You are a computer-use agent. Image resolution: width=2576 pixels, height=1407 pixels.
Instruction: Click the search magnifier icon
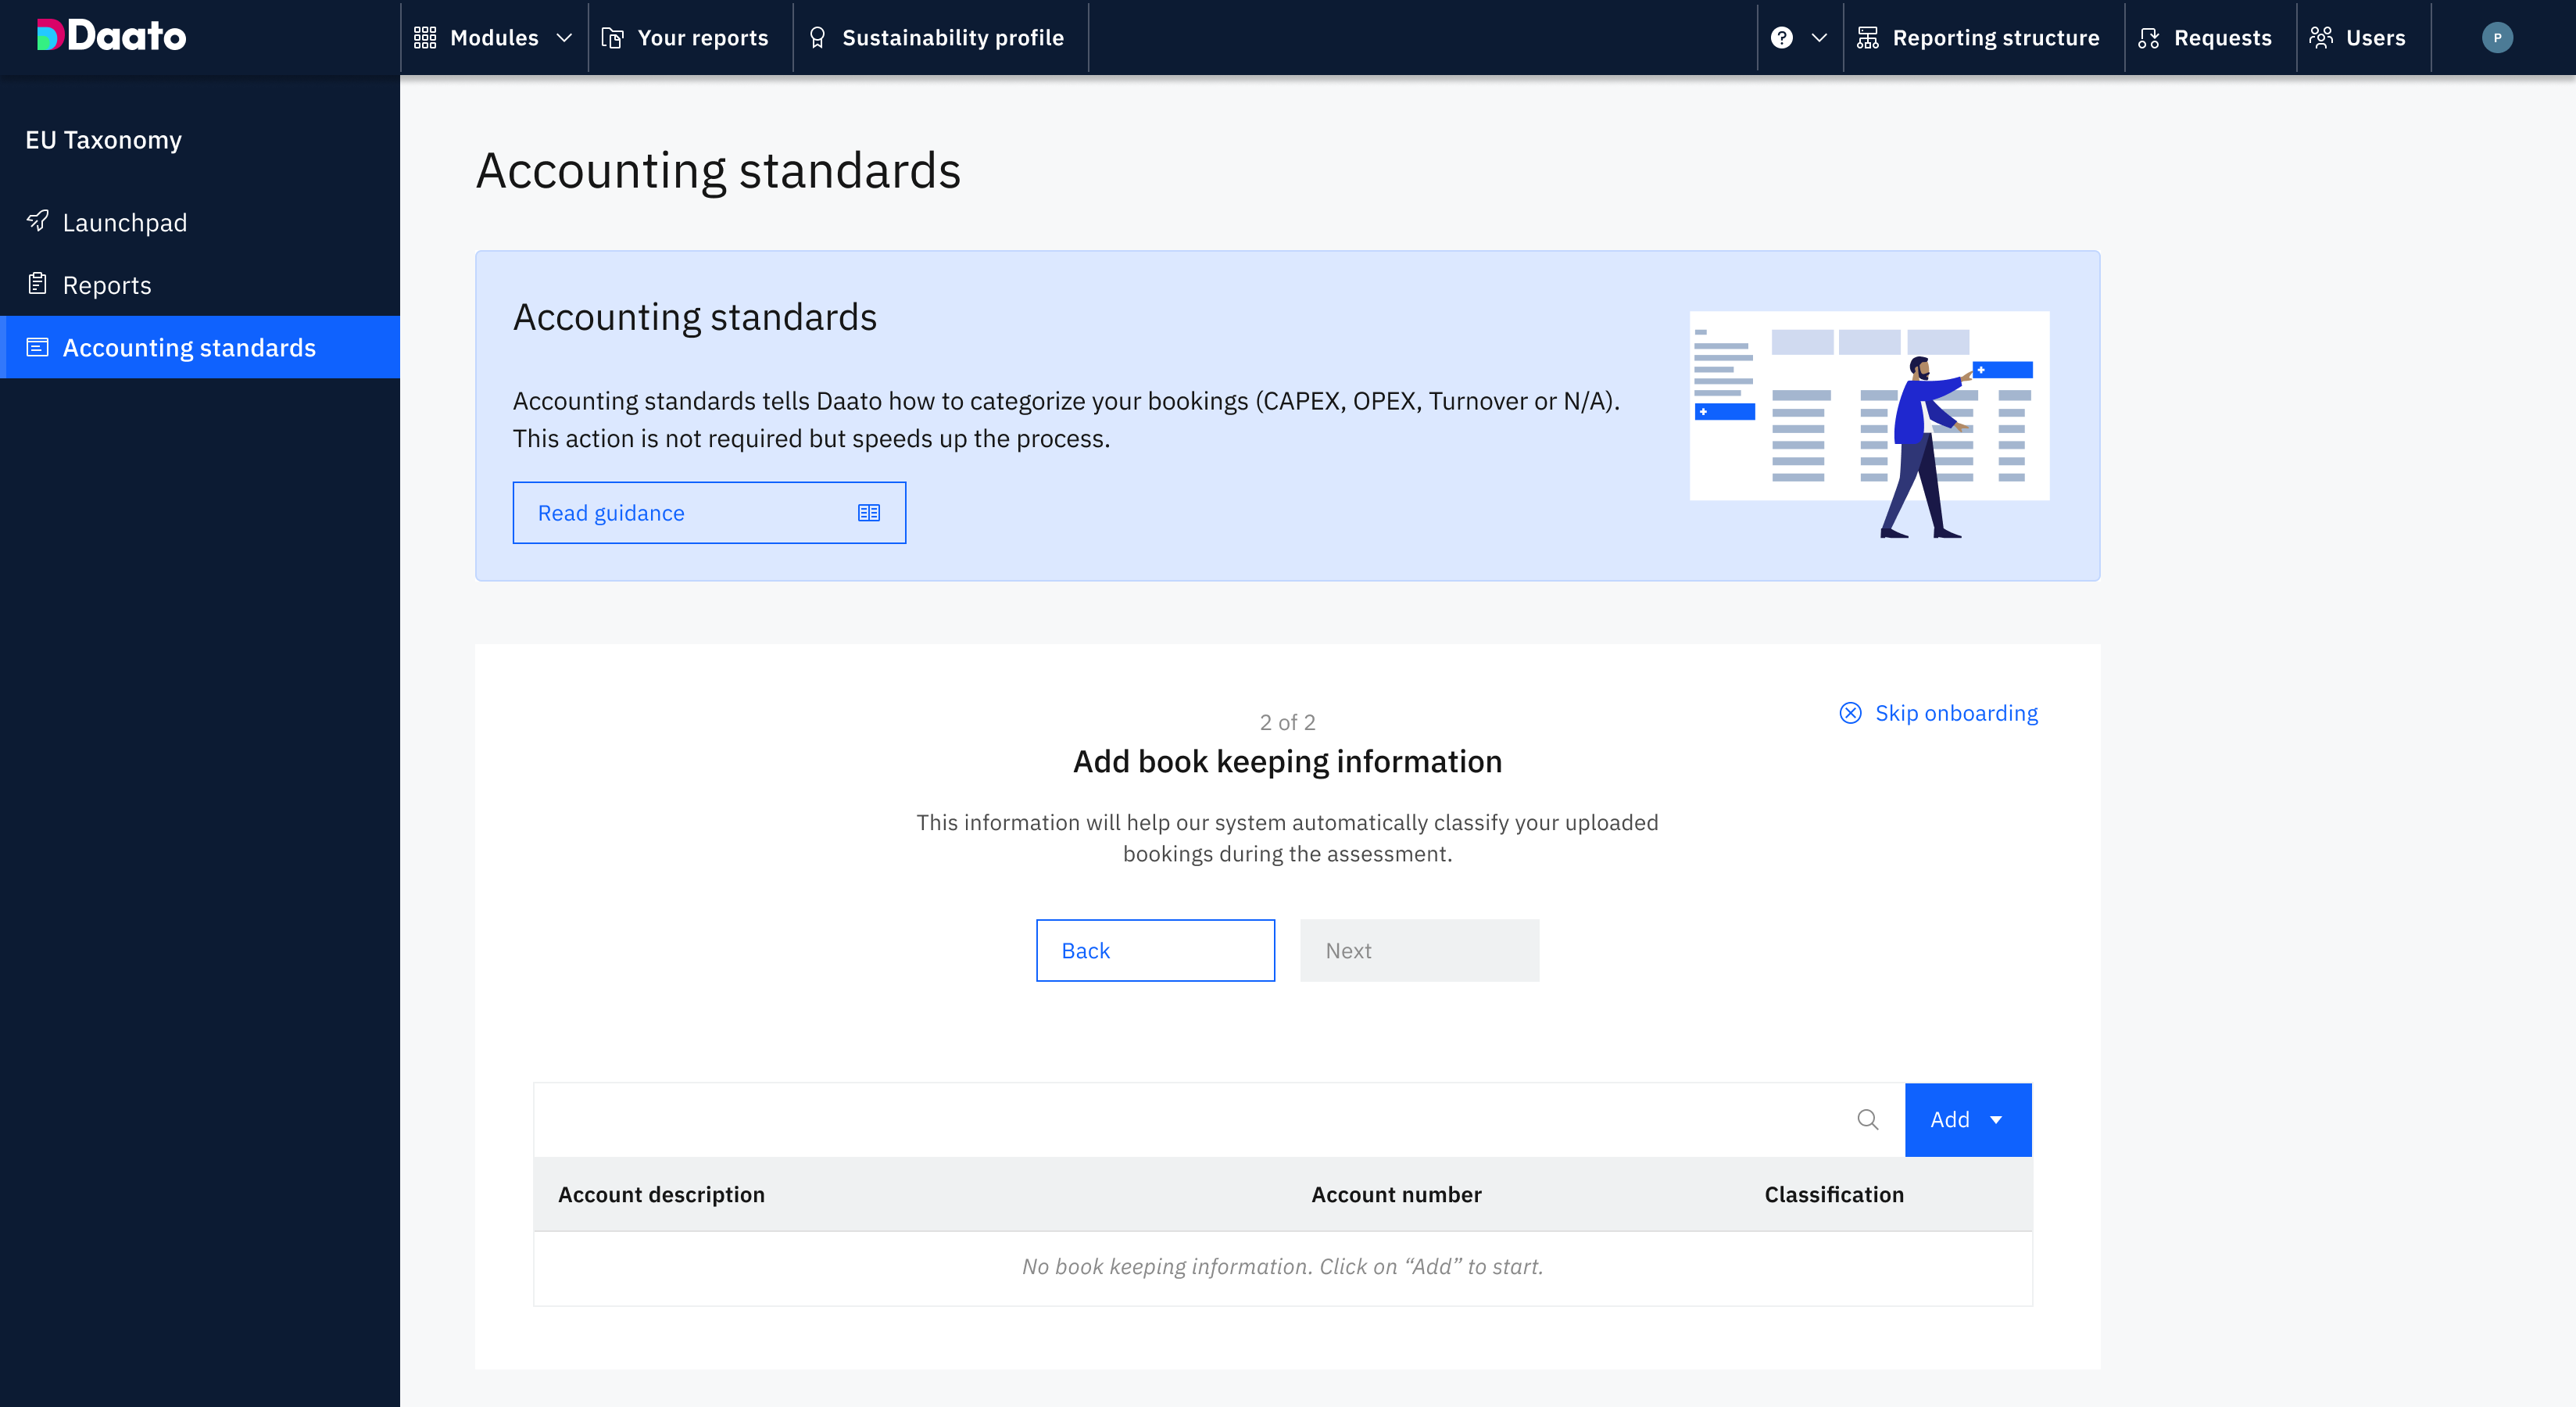click(x=1867, y=1119)
